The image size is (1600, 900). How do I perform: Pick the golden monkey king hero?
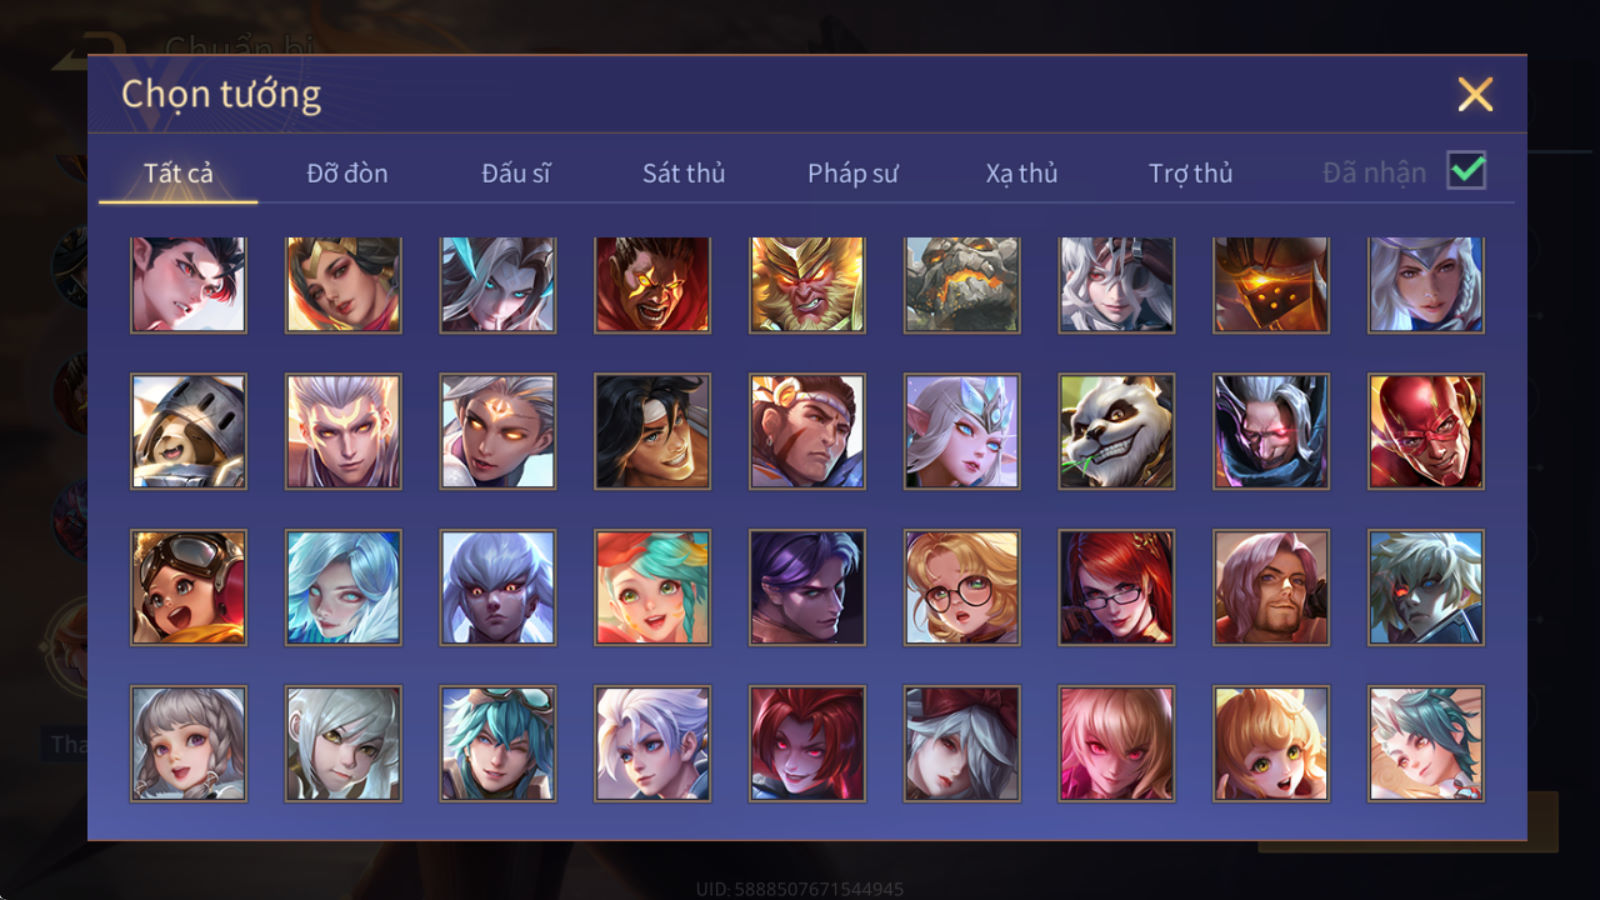pyautogui.click(x=807, y=284)
